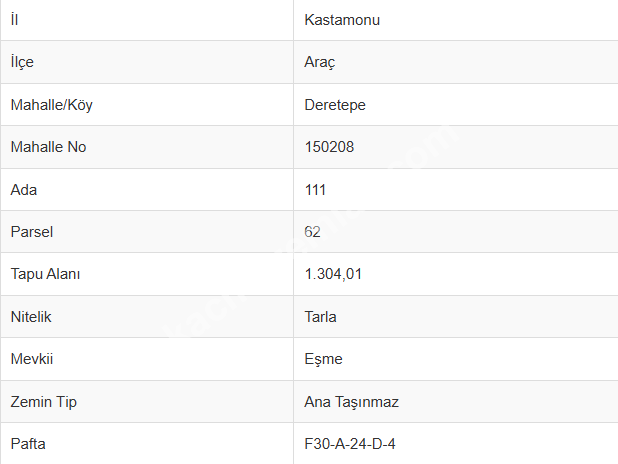Click the Deretepe village value
The width and height of the screenshot is (618, 464).
coord(336,105)
